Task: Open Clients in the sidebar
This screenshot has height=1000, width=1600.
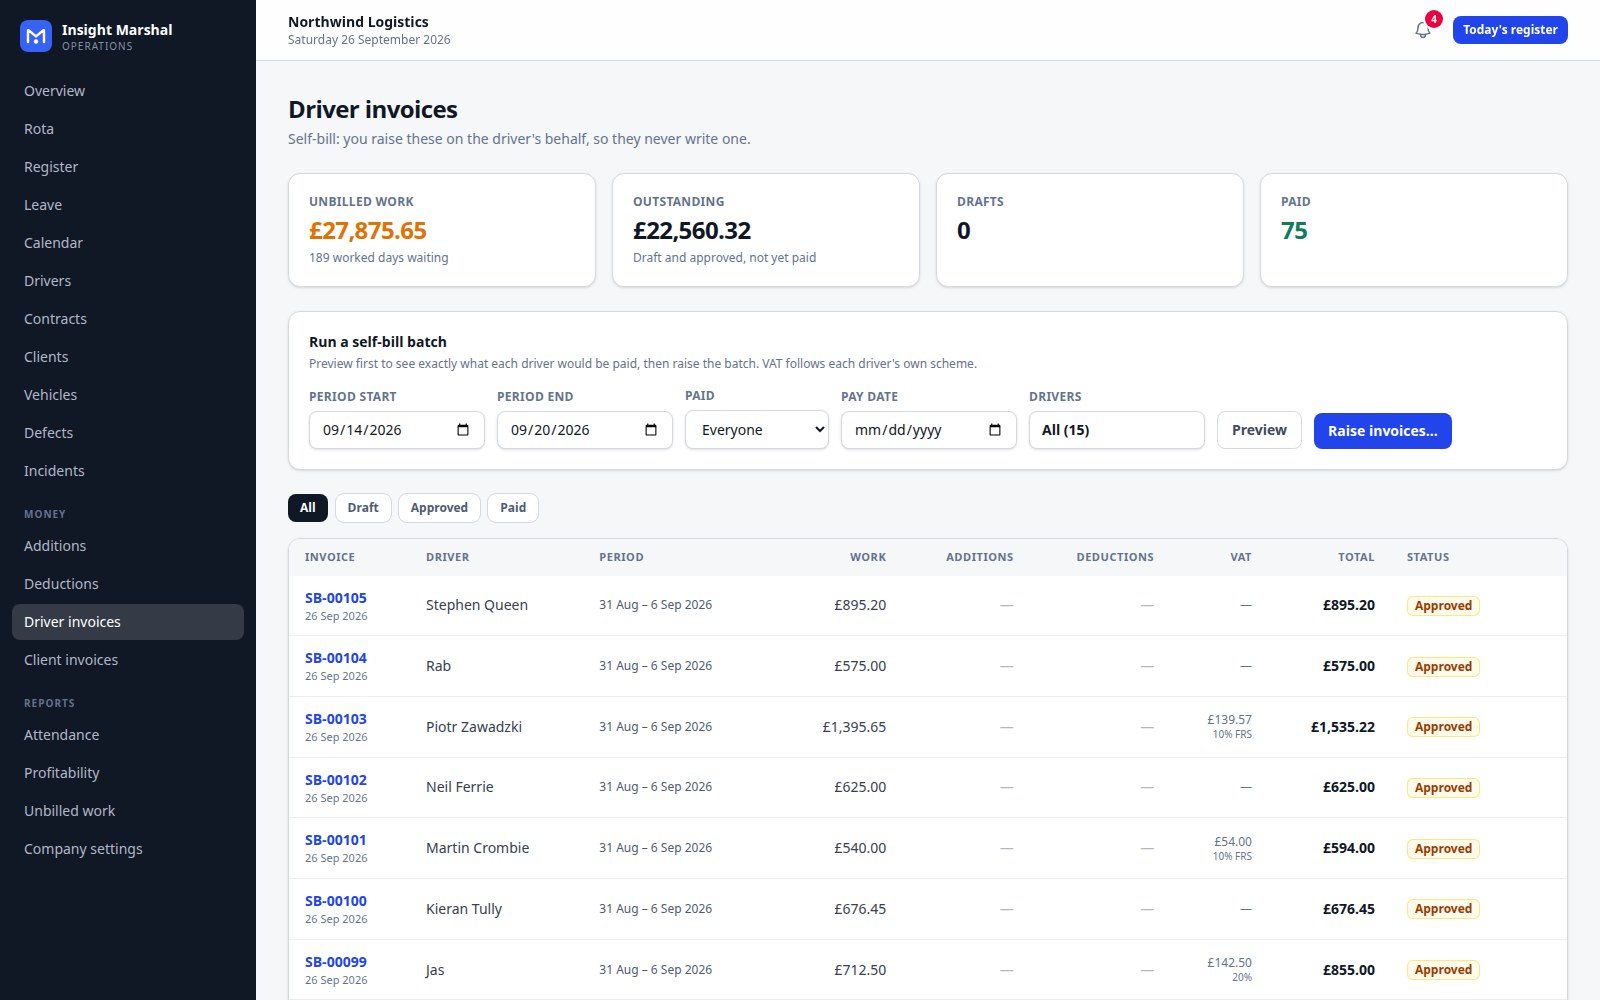Action: [128, 357]
